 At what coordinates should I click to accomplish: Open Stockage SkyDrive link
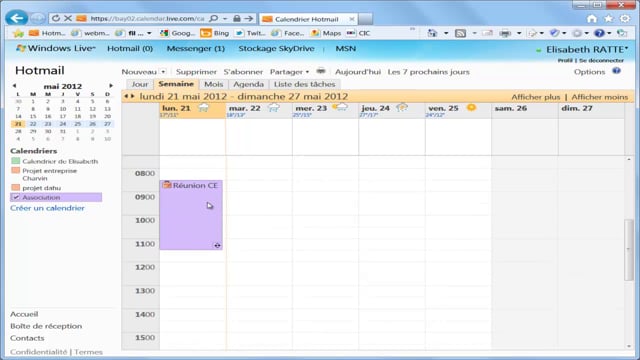click(x=276, y=49)
